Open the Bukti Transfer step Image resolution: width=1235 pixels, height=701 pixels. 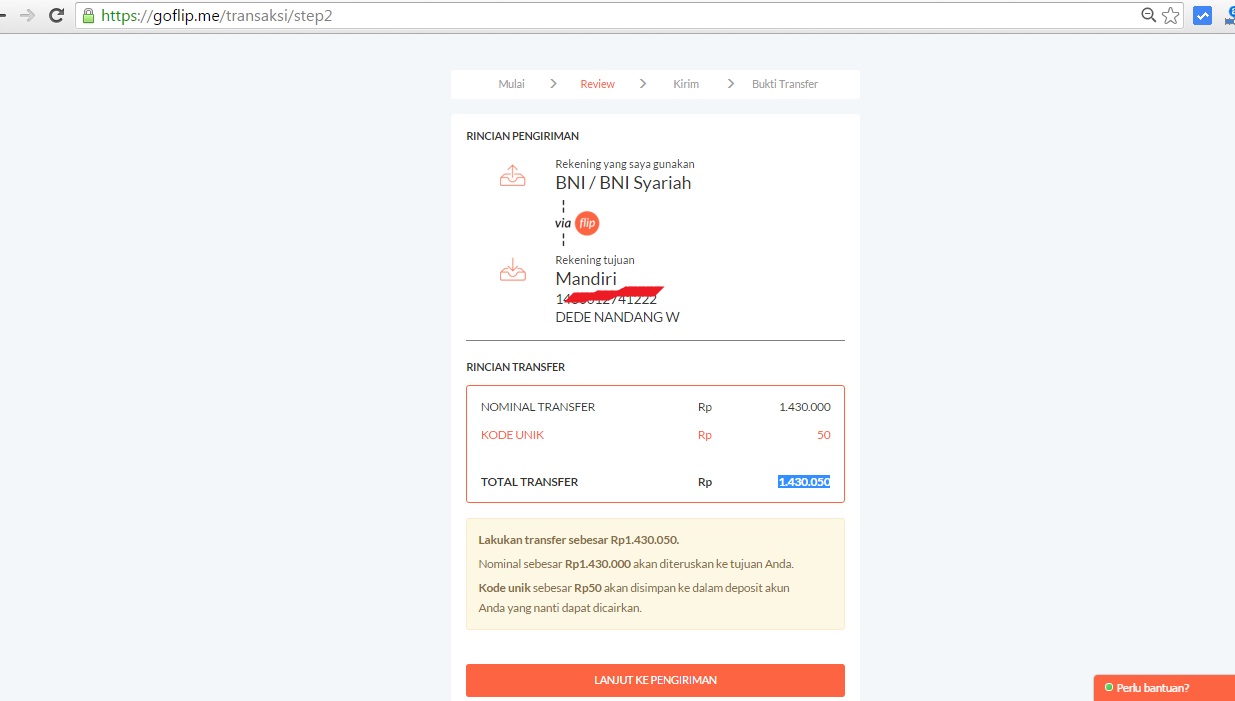[x=785, y=84]
